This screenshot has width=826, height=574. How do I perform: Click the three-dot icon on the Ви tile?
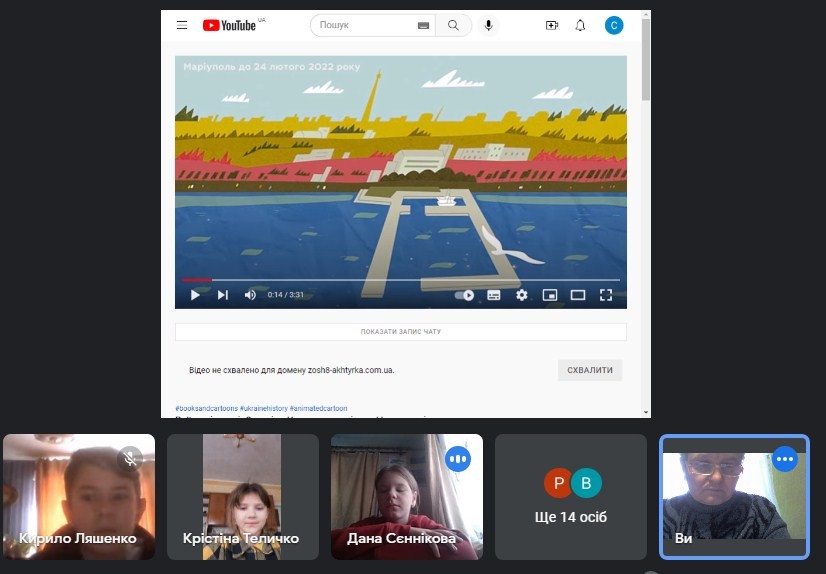[x=785, y=459]
